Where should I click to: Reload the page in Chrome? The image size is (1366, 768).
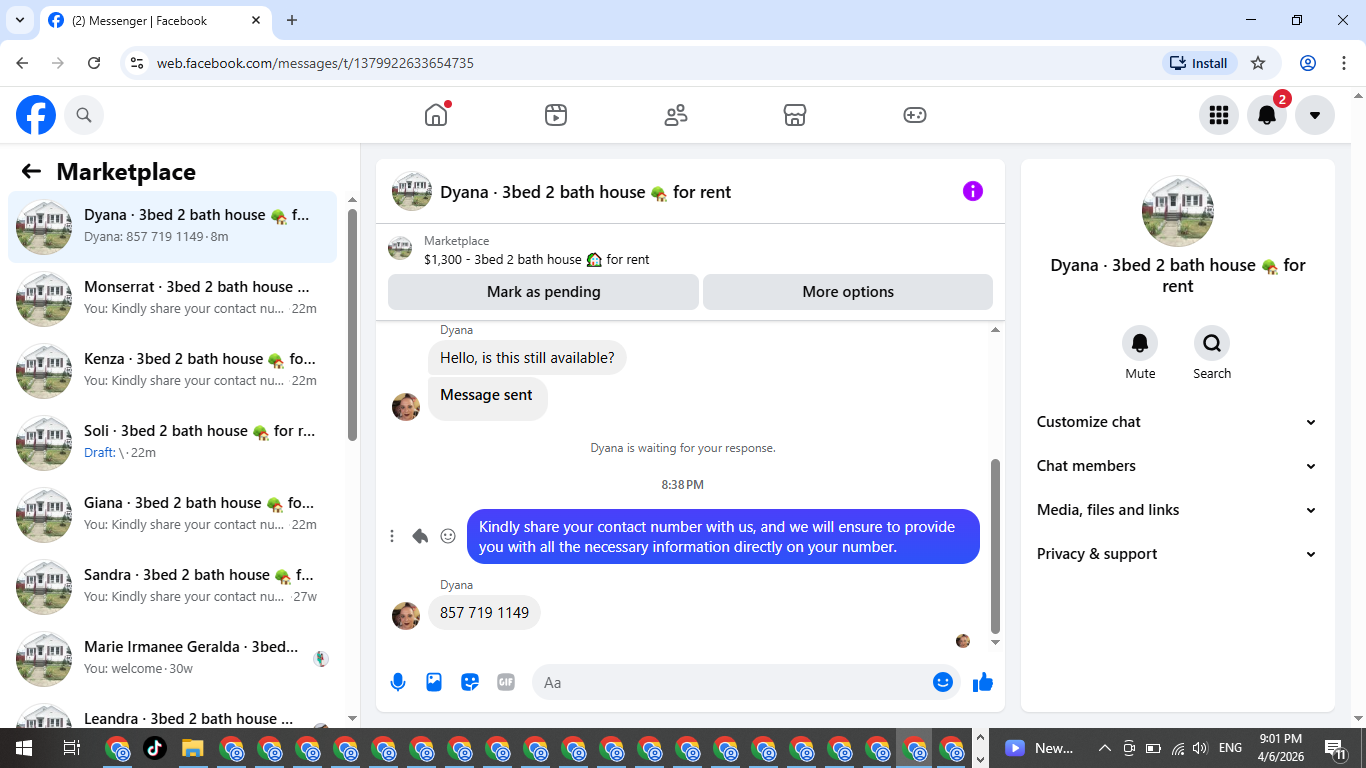(x=94, y=63)
